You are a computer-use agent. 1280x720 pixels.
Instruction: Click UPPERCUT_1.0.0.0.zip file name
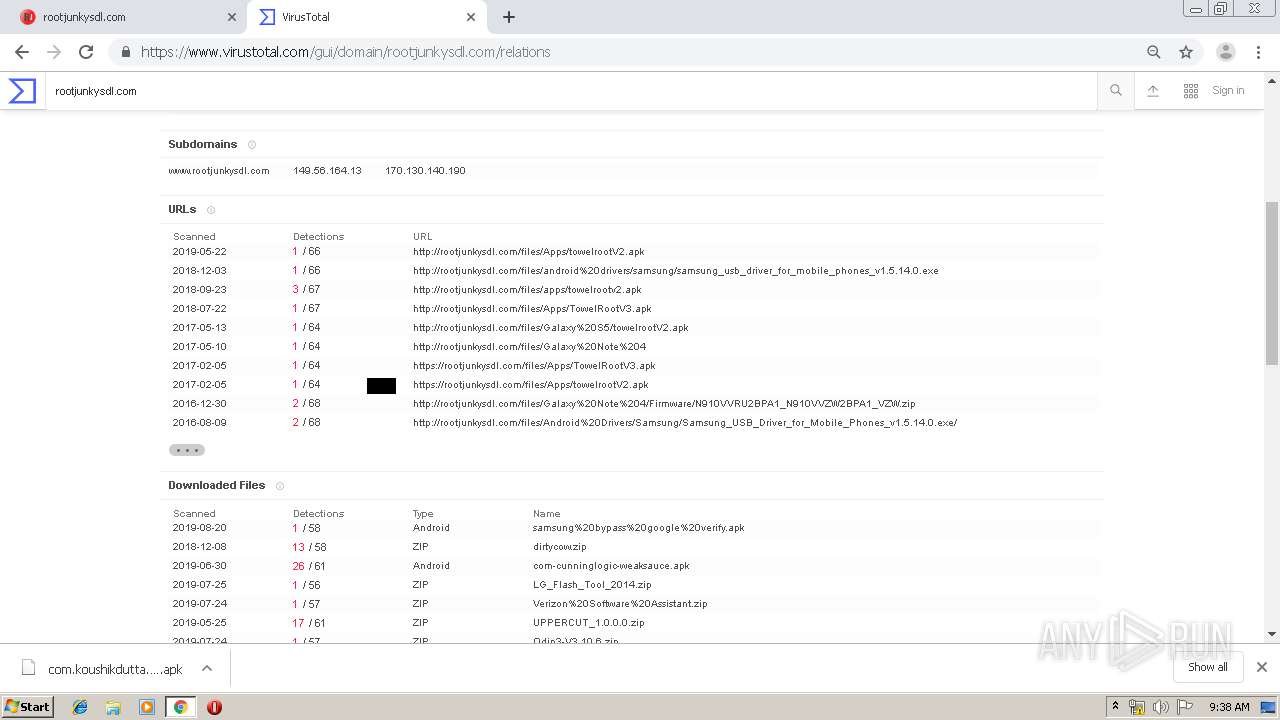click(x=589, y=623)
